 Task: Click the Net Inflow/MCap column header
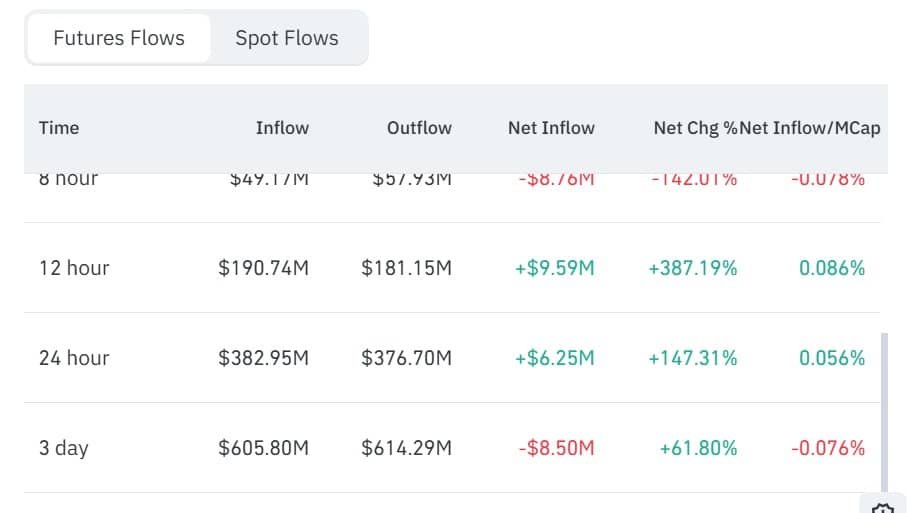810,128
